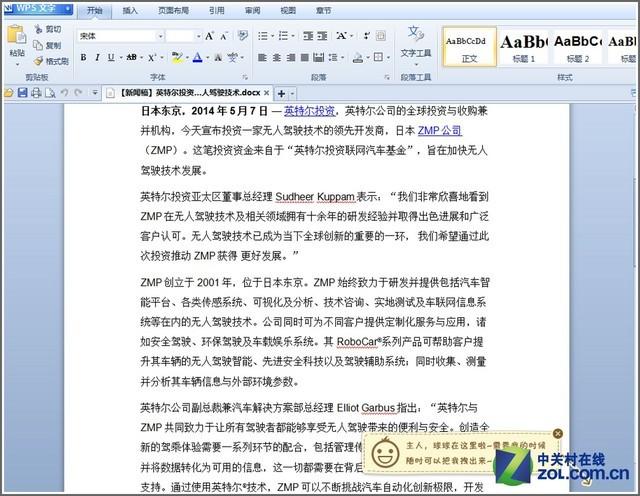Toggle strikethrough AB formatting
640x496 pixels.
pyautogui.click(x=131, y=57)
